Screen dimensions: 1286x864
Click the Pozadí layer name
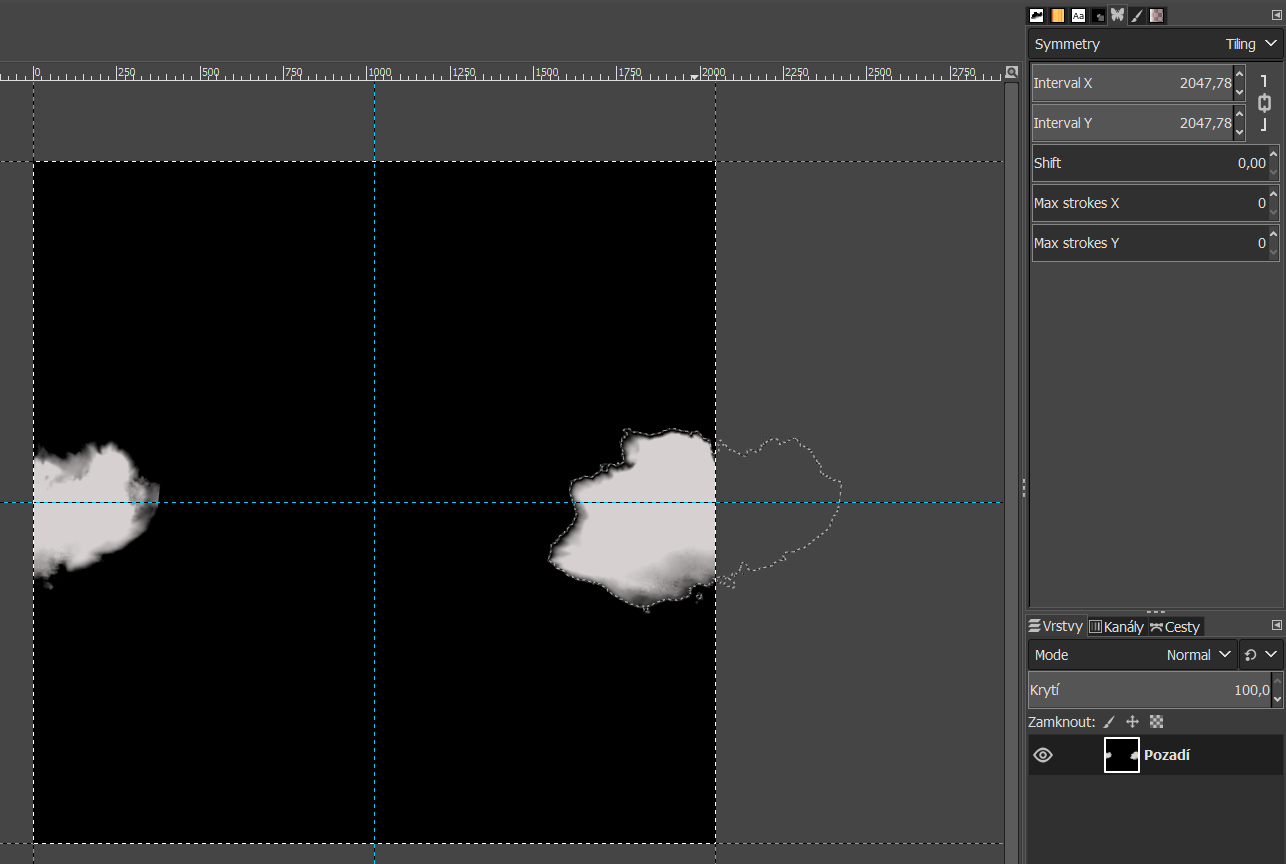[x=1167, y=755]
